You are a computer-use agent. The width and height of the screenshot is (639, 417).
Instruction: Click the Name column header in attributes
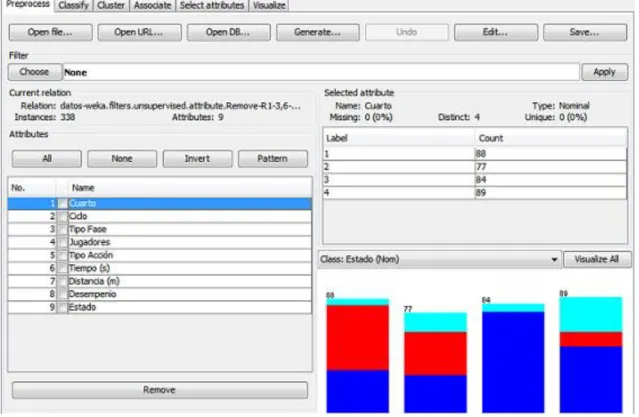pos(189,188)
